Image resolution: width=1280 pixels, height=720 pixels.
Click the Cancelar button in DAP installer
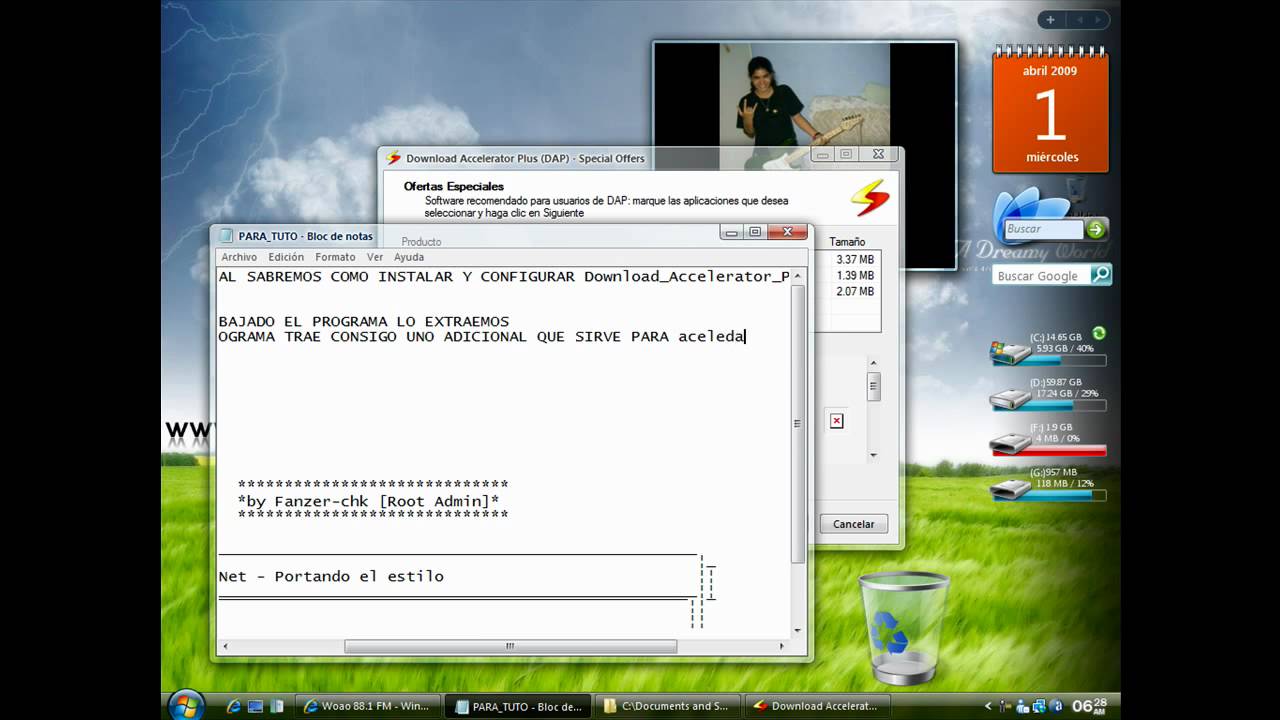coord(854,524)
